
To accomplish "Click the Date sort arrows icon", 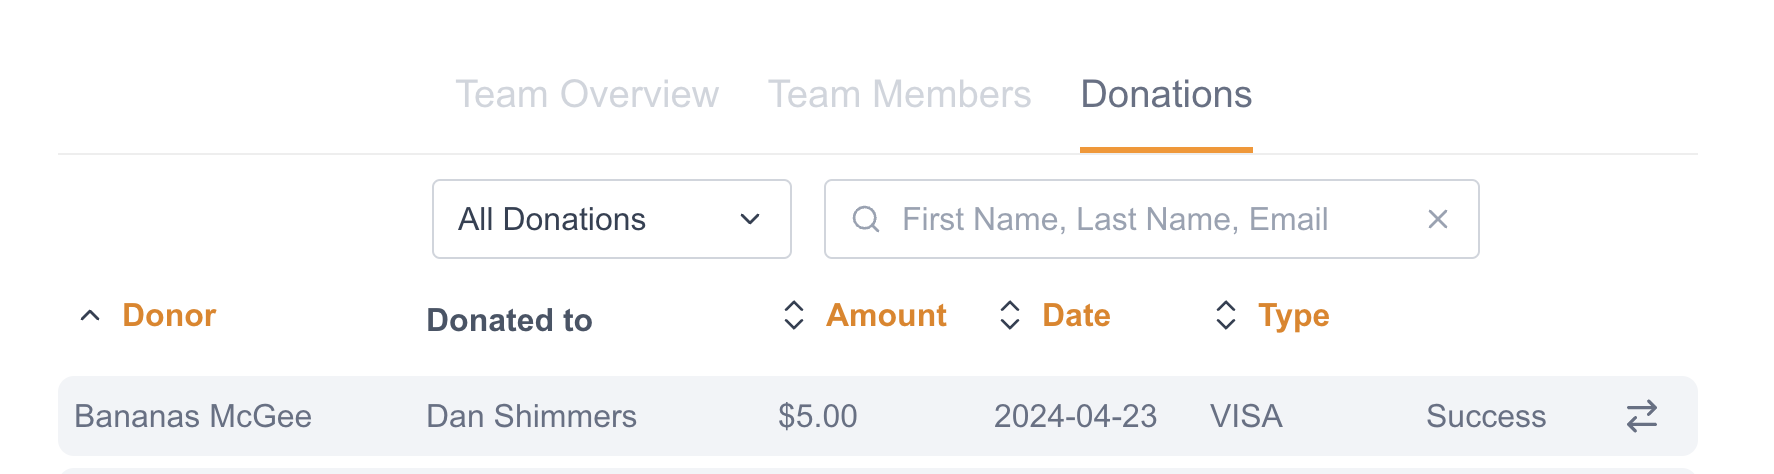I will pos(1010,316).
